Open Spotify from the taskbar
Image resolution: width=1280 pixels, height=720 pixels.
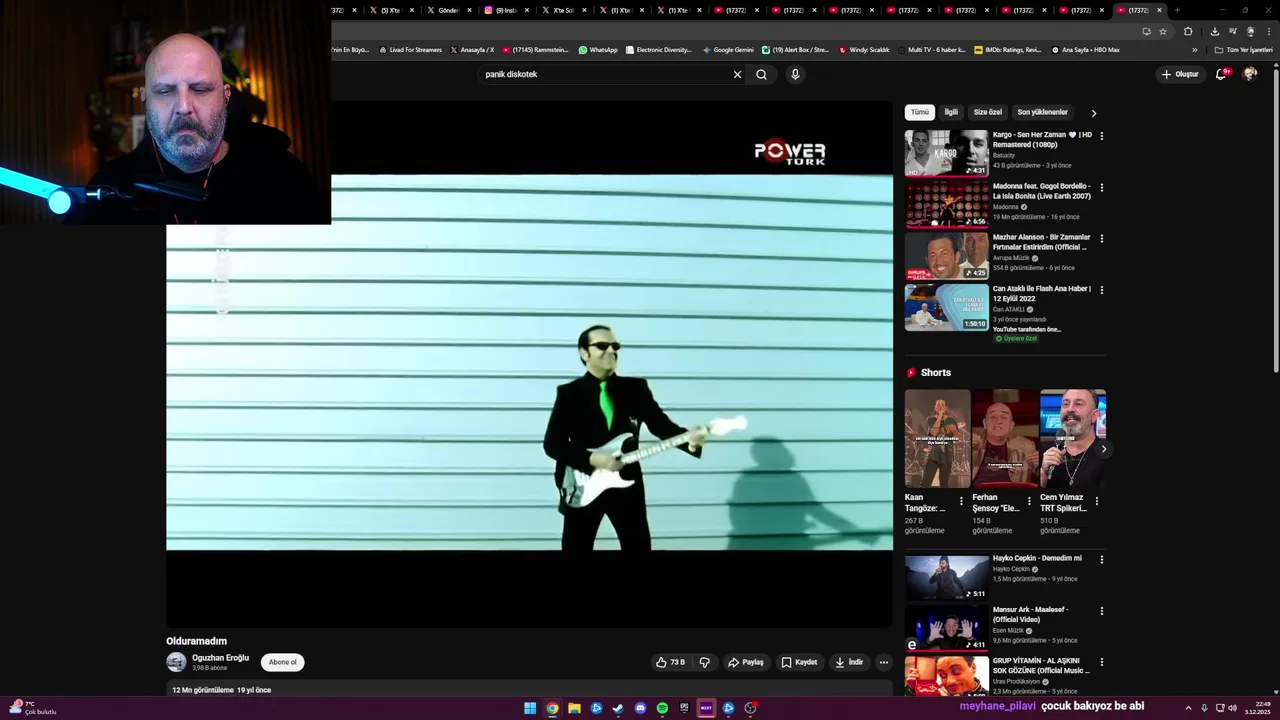point(662,708)
